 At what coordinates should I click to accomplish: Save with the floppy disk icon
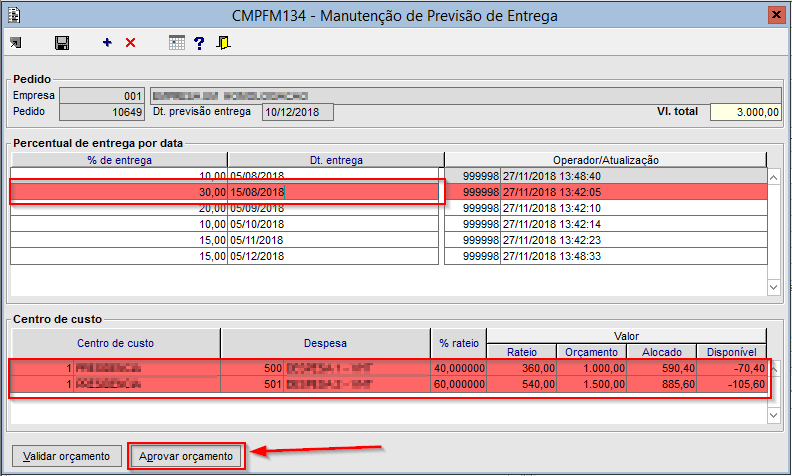coord(62,43)
